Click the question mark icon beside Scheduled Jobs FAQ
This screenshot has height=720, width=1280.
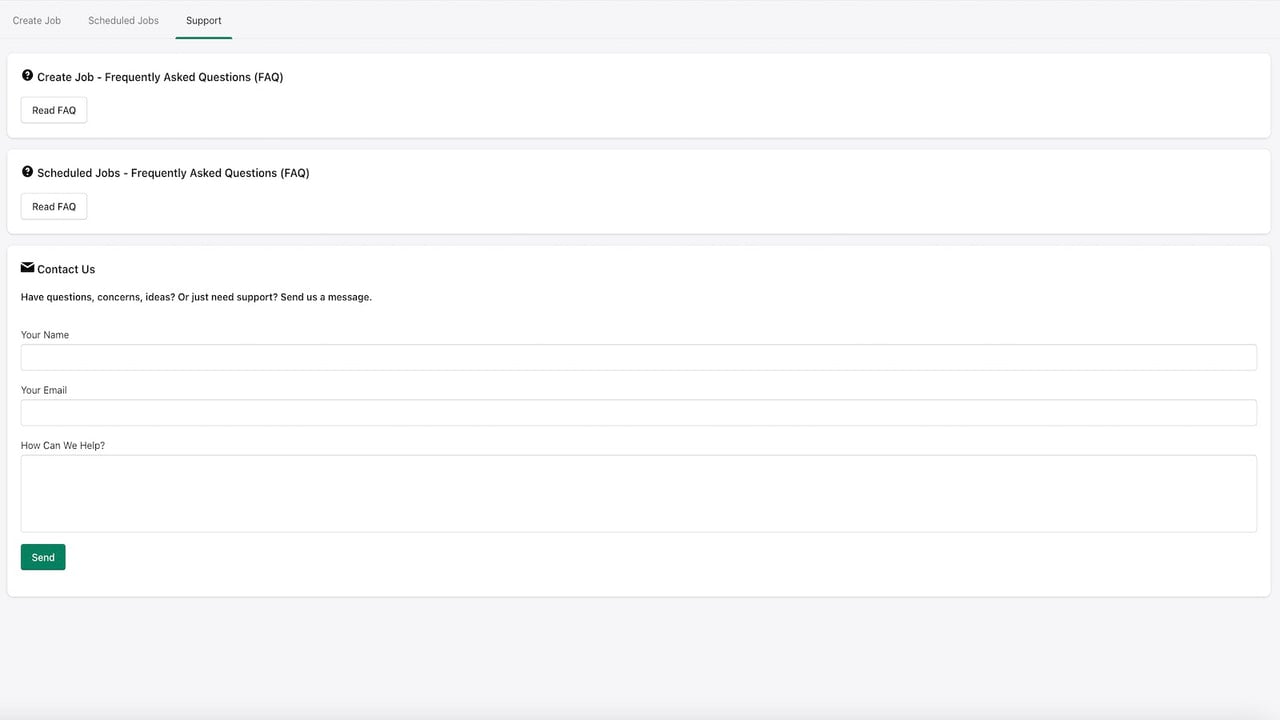tap(27, 171)
